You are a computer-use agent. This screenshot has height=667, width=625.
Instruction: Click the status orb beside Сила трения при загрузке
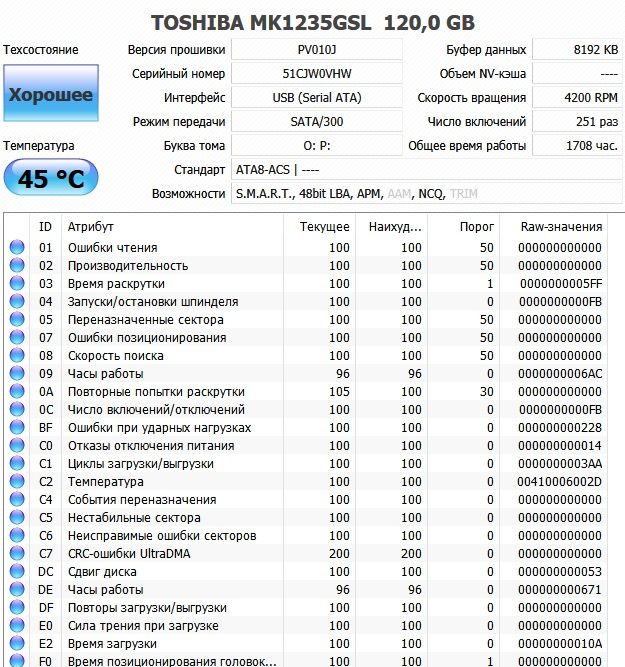coord(17,625)
